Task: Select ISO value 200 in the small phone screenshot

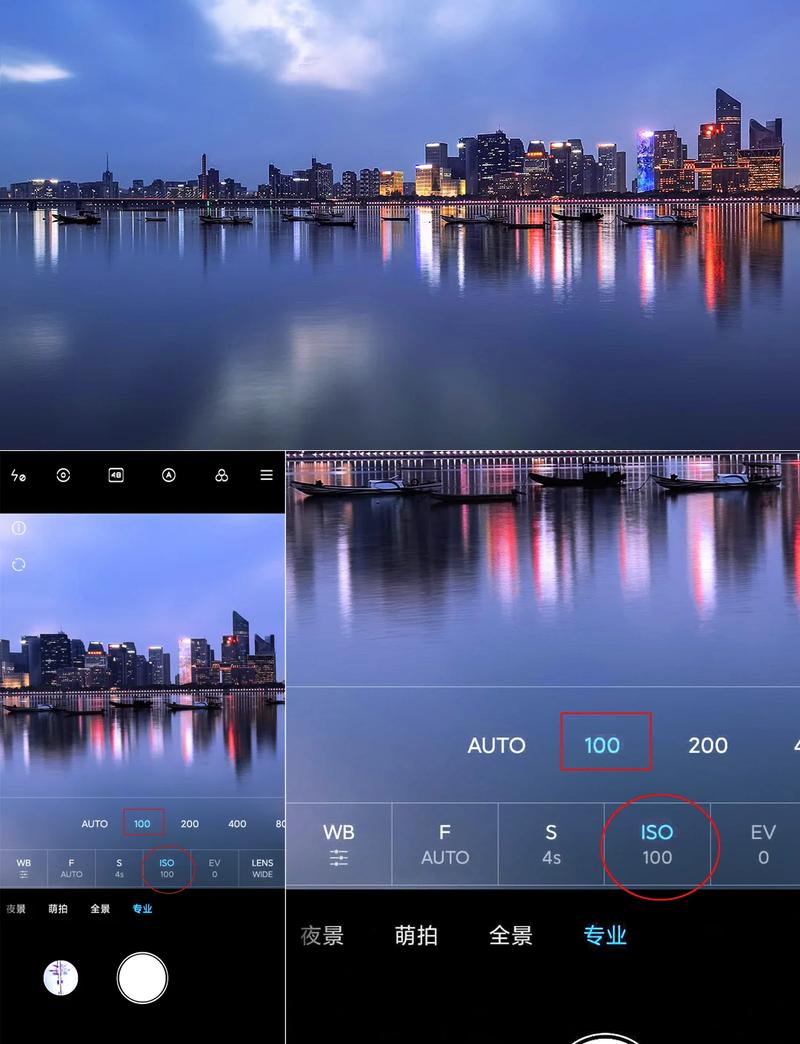Action: coord(190,824)
